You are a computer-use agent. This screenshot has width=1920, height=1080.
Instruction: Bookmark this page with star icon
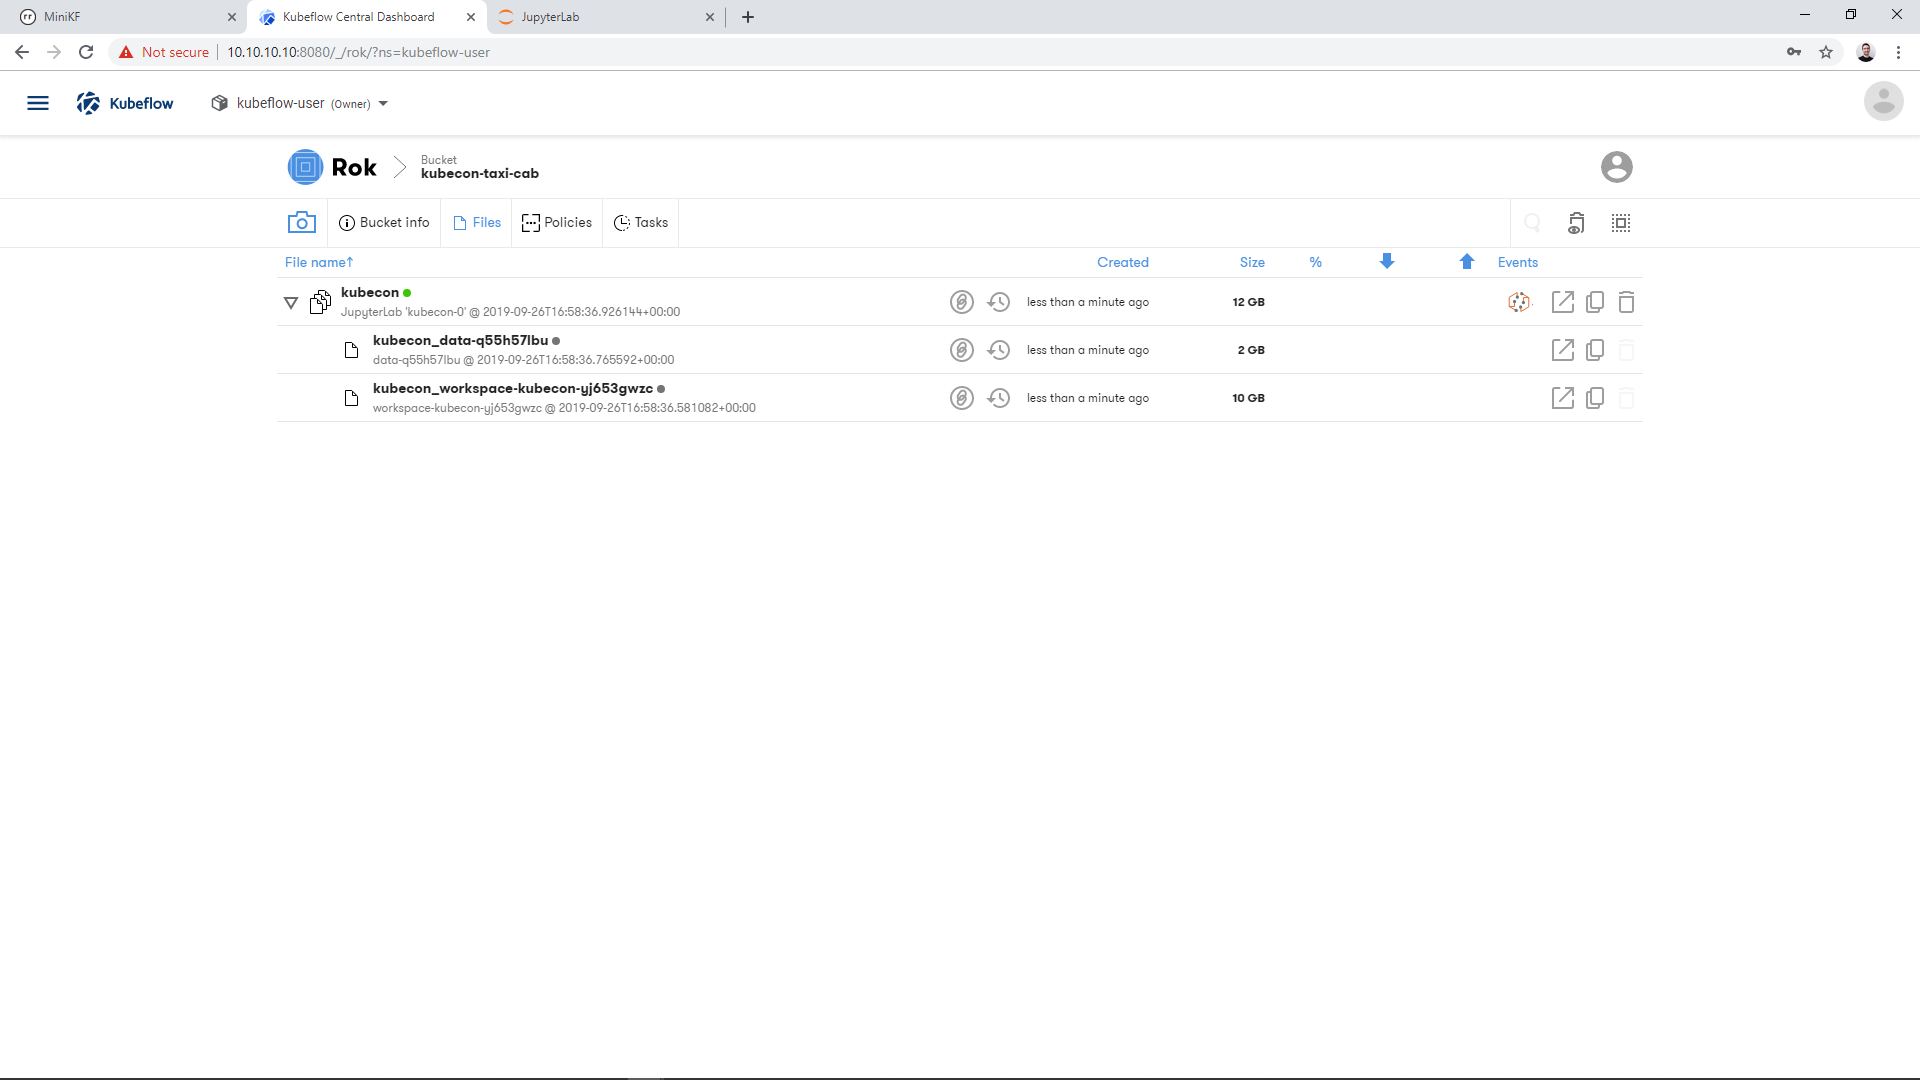pyautogui.click(x=1826, y=52)
